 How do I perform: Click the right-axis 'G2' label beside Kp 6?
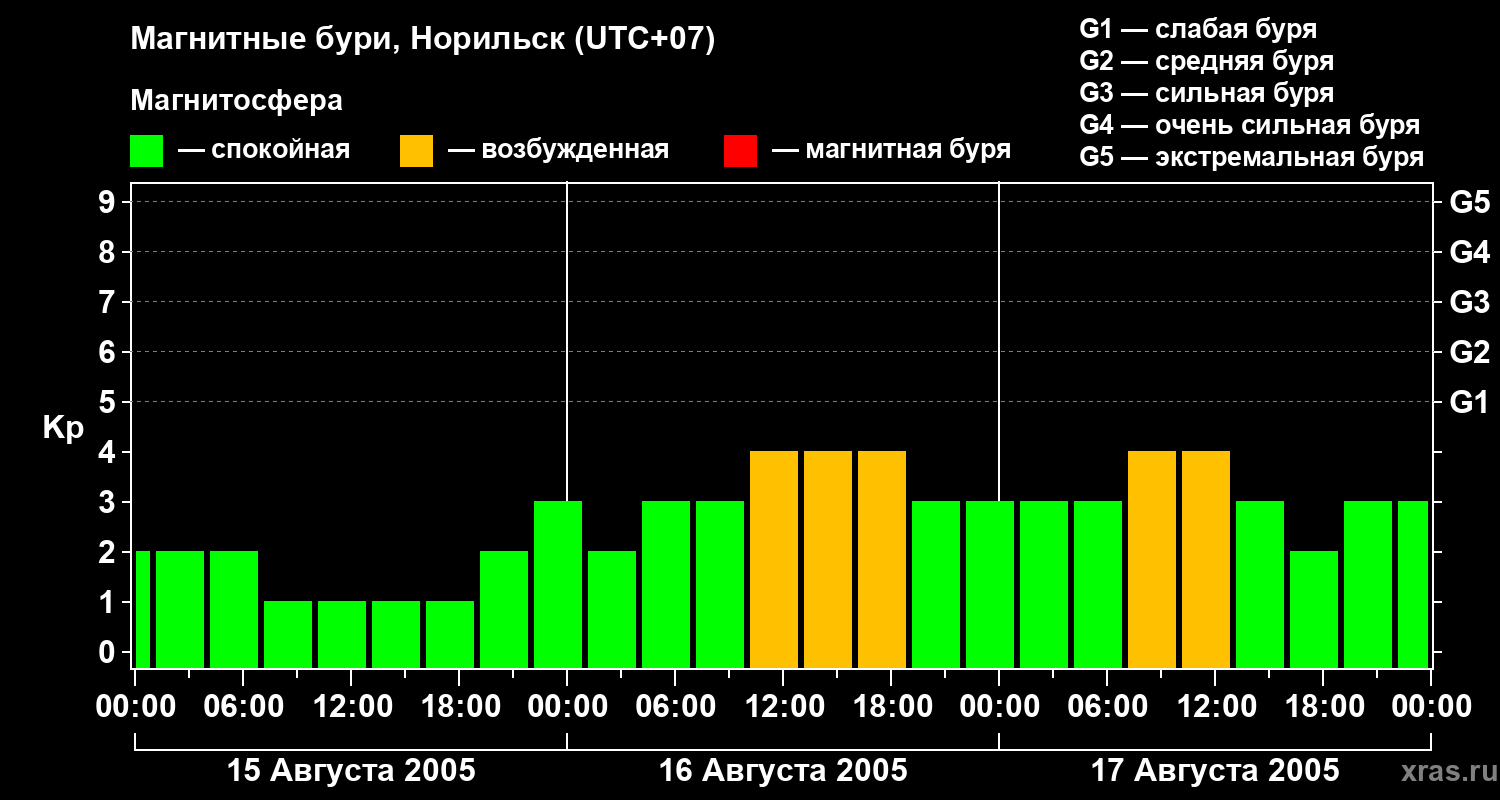pos(1469,352)
